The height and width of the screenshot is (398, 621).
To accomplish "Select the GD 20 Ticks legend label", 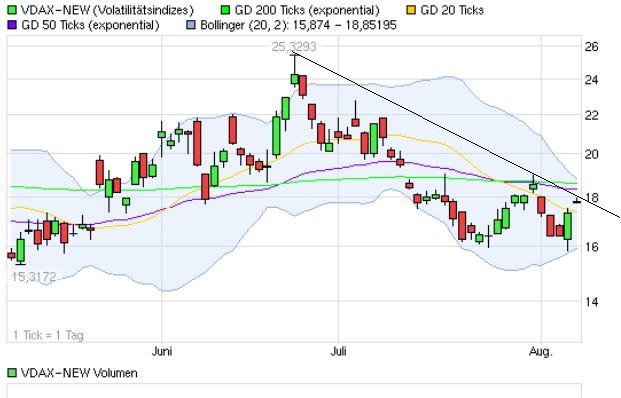I will (x=452, y=10).
